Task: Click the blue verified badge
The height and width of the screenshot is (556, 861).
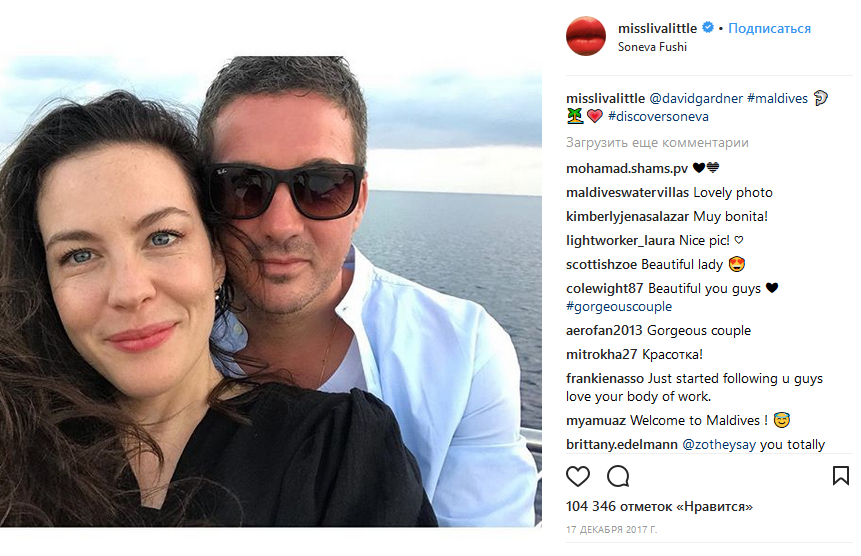Action: tap(708, 27)
